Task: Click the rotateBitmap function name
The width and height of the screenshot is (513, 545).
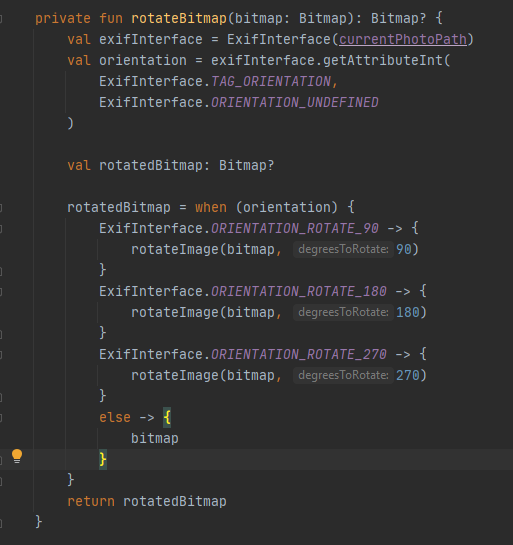Action: pos(179,18)
